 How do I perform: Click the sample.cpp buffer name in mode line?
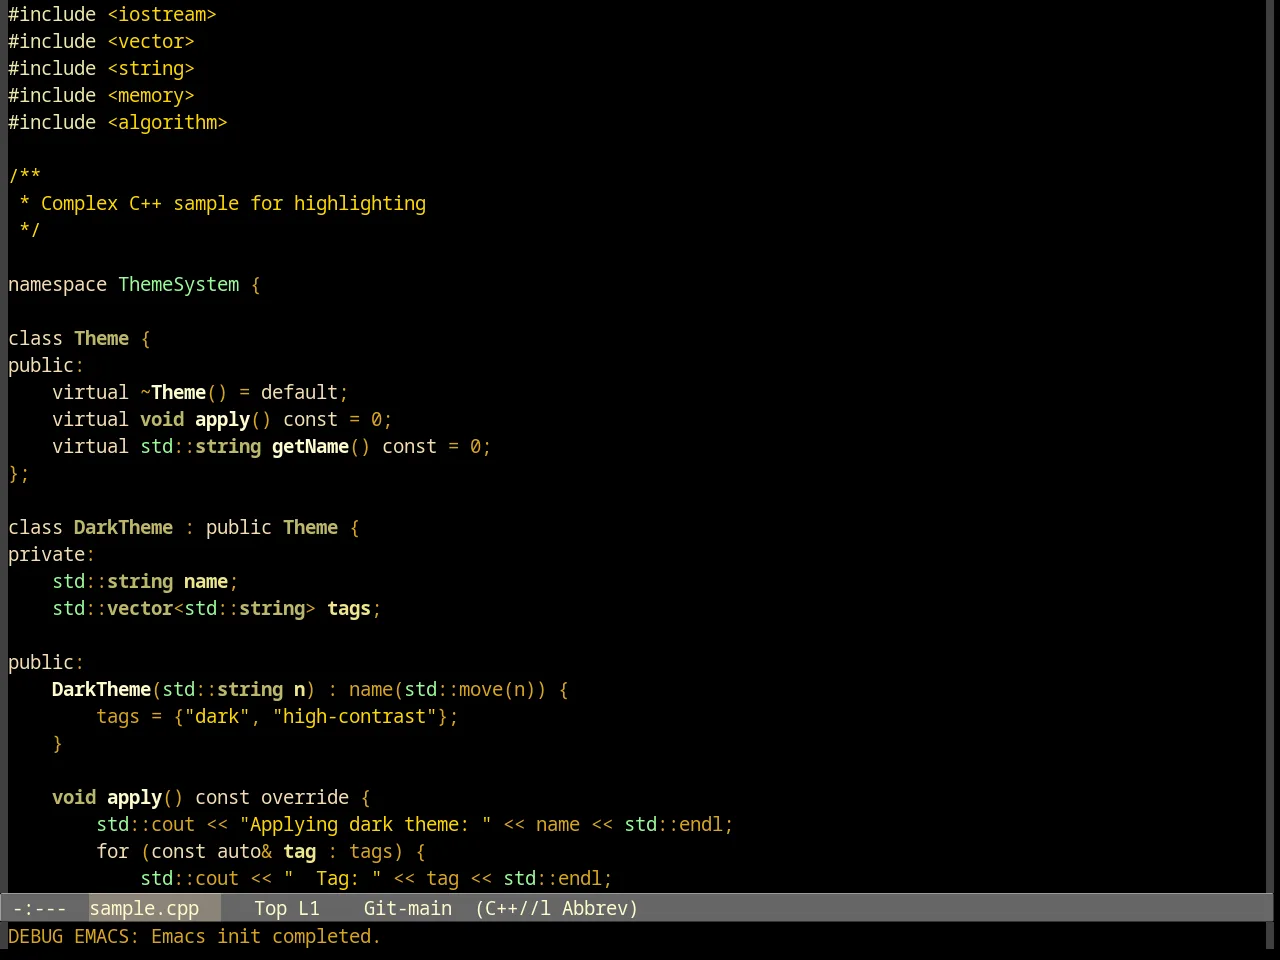tap(144, 908)
